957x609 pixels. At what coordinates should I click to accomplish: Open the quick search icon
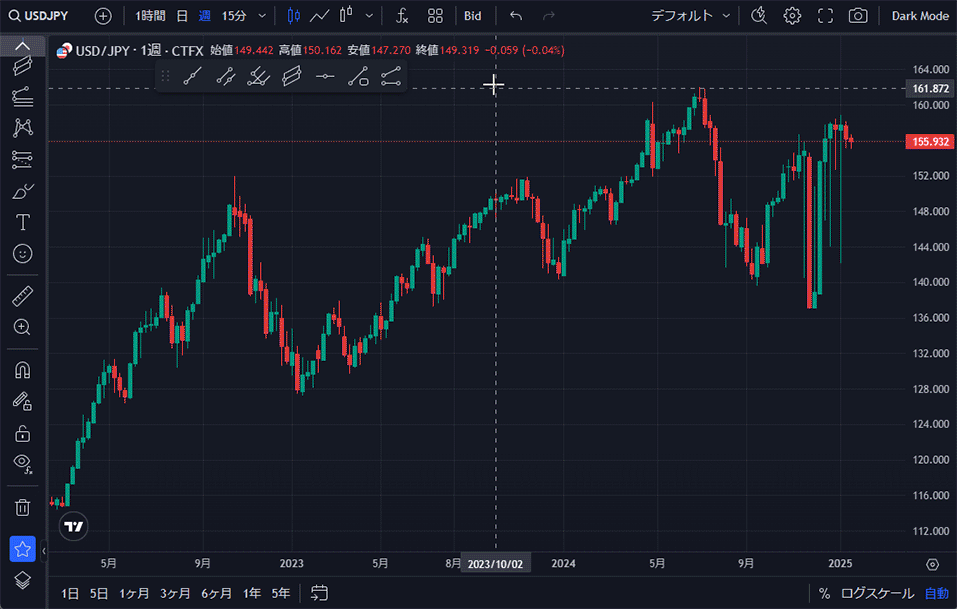click(759, 16)
